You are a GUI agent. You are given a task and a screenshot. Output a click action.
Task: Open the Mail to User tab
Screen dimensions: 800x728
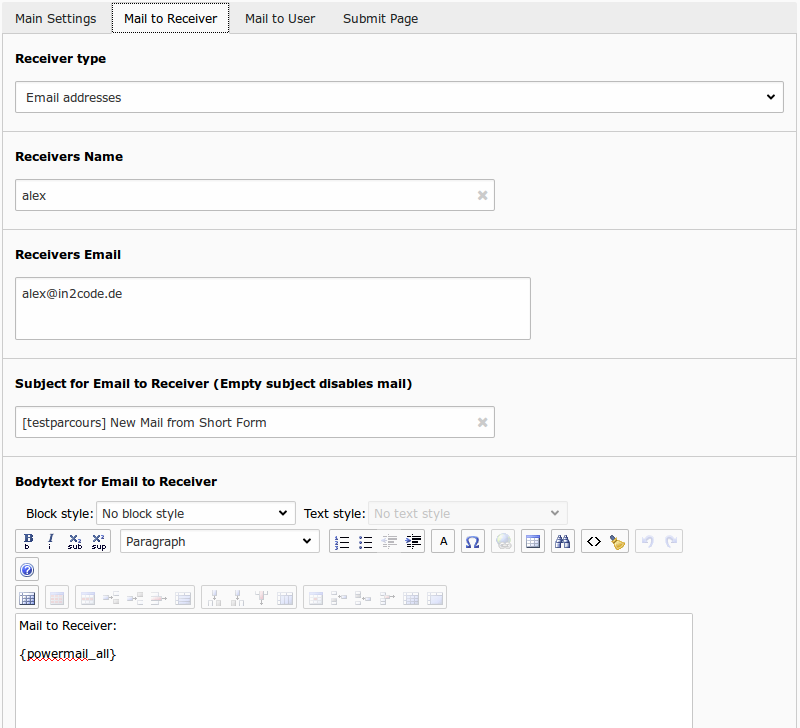pos(280,18)
